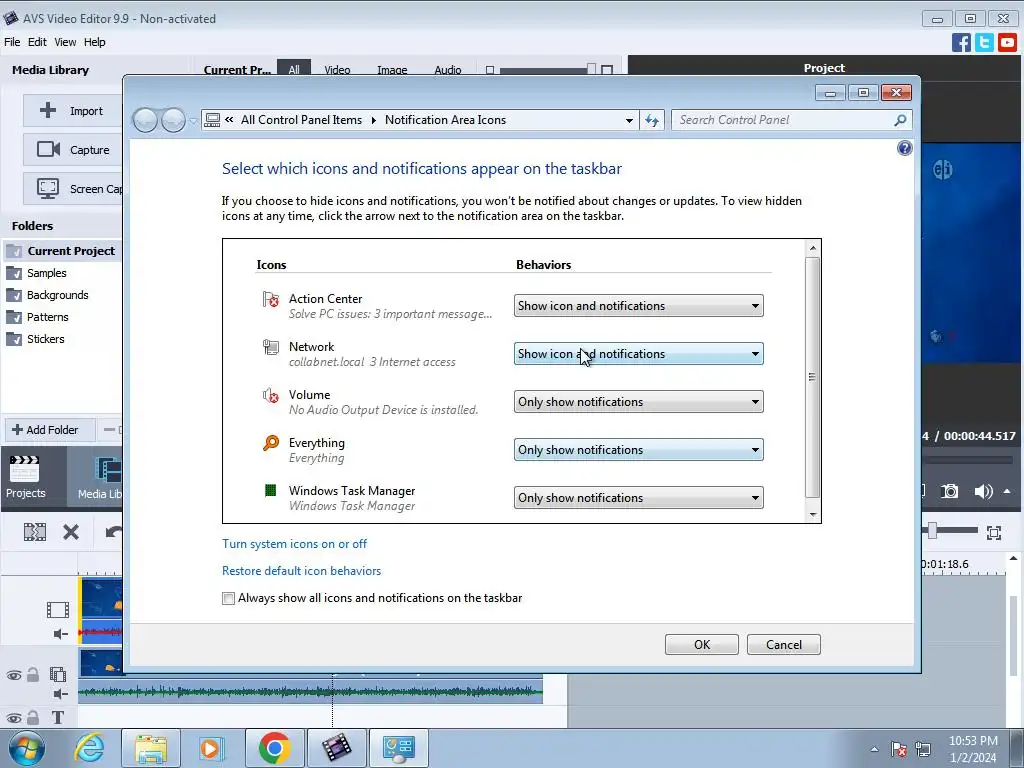1024x768 pixels.
Task: Click the Cancel button
Action: click(x=784, y=645)
